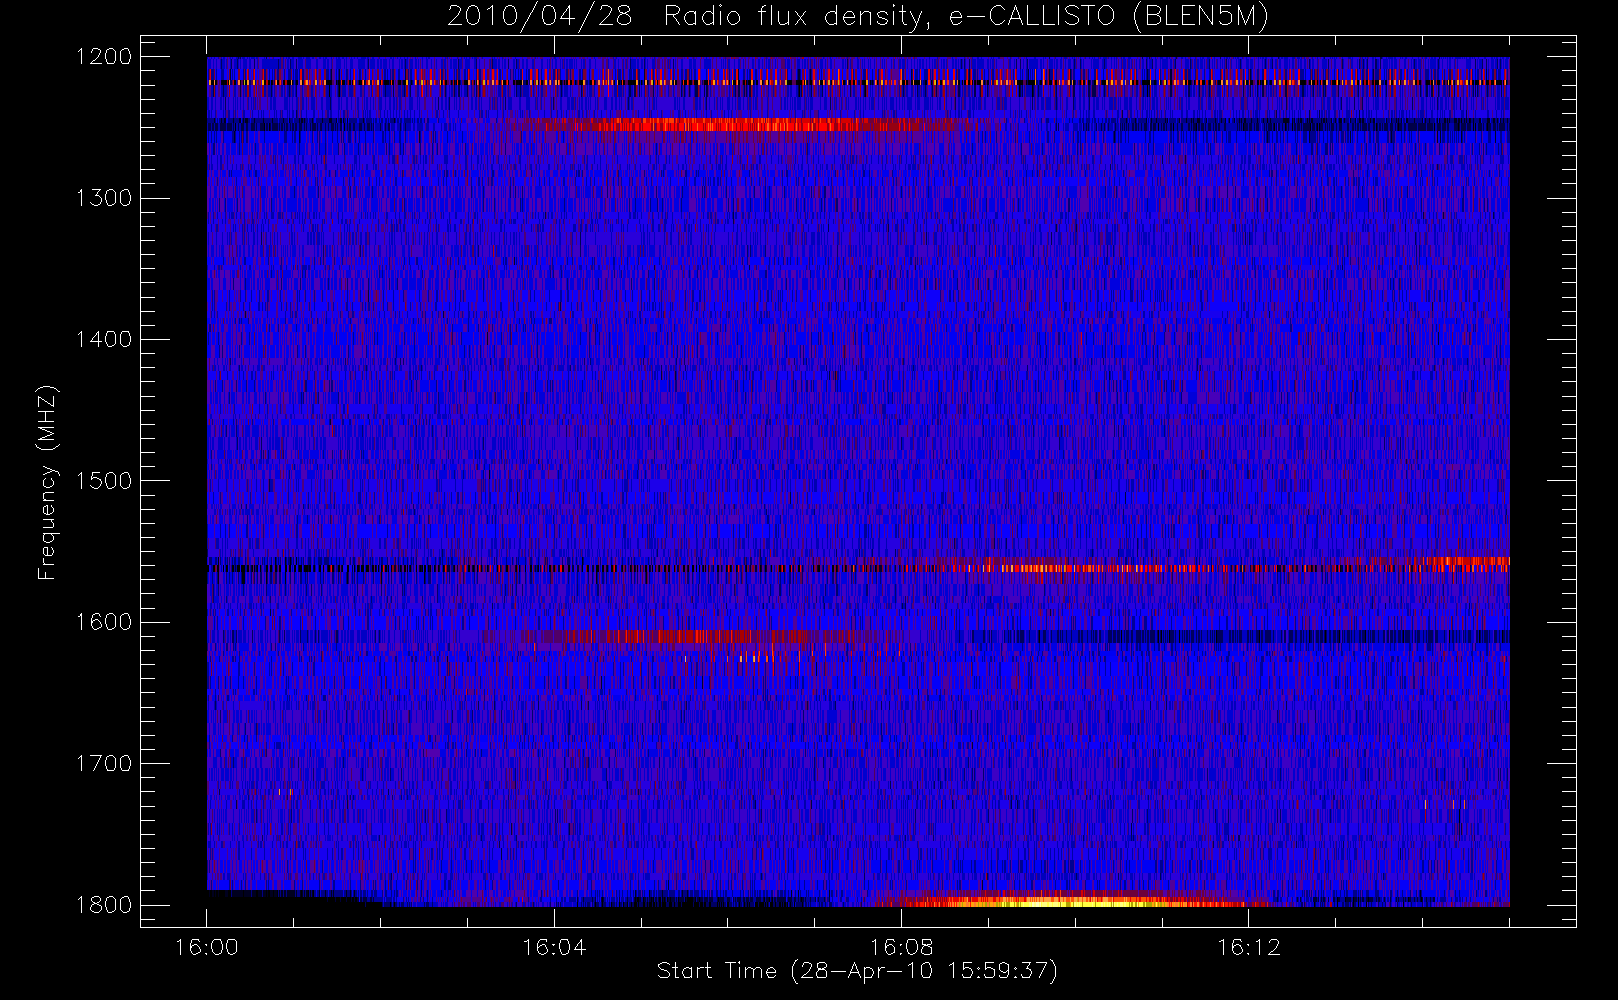Viewport: 1618px width, 1000px height.
Task: Select the '1400' frequency axis label
Action: [104, 339]
